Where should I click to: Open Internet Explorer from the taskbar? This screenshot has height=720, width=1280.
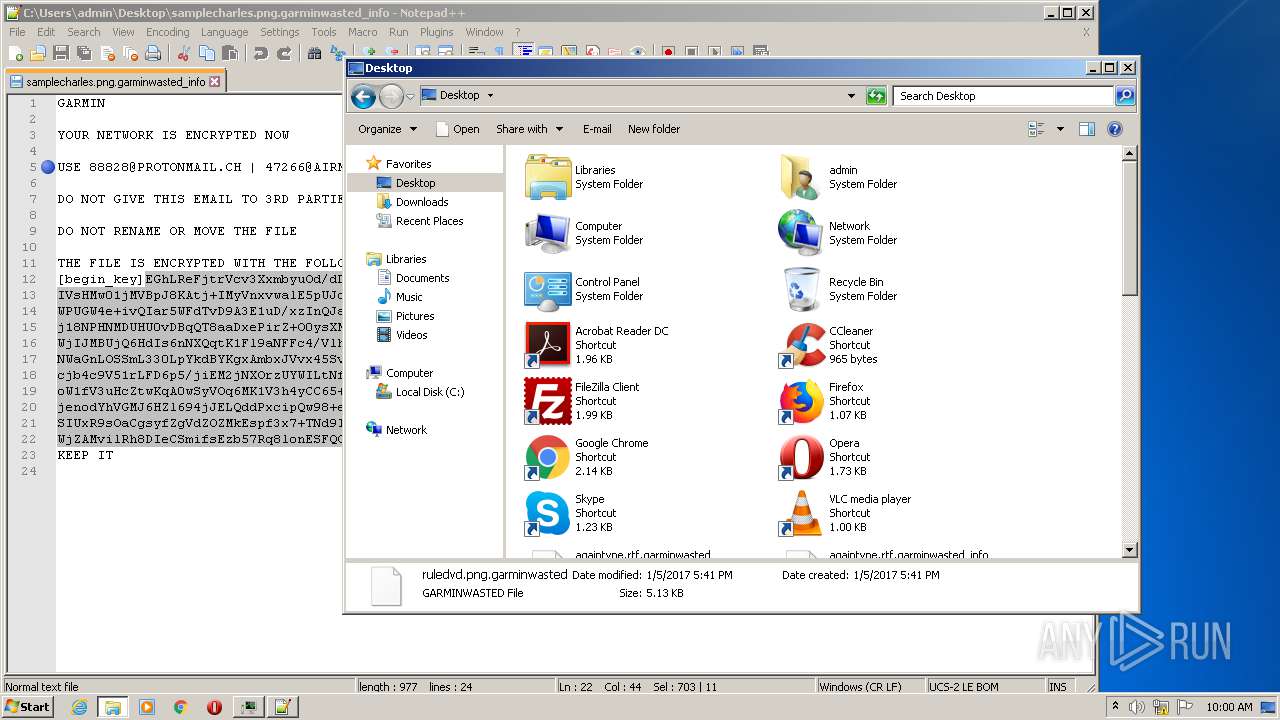coord(79,707)
